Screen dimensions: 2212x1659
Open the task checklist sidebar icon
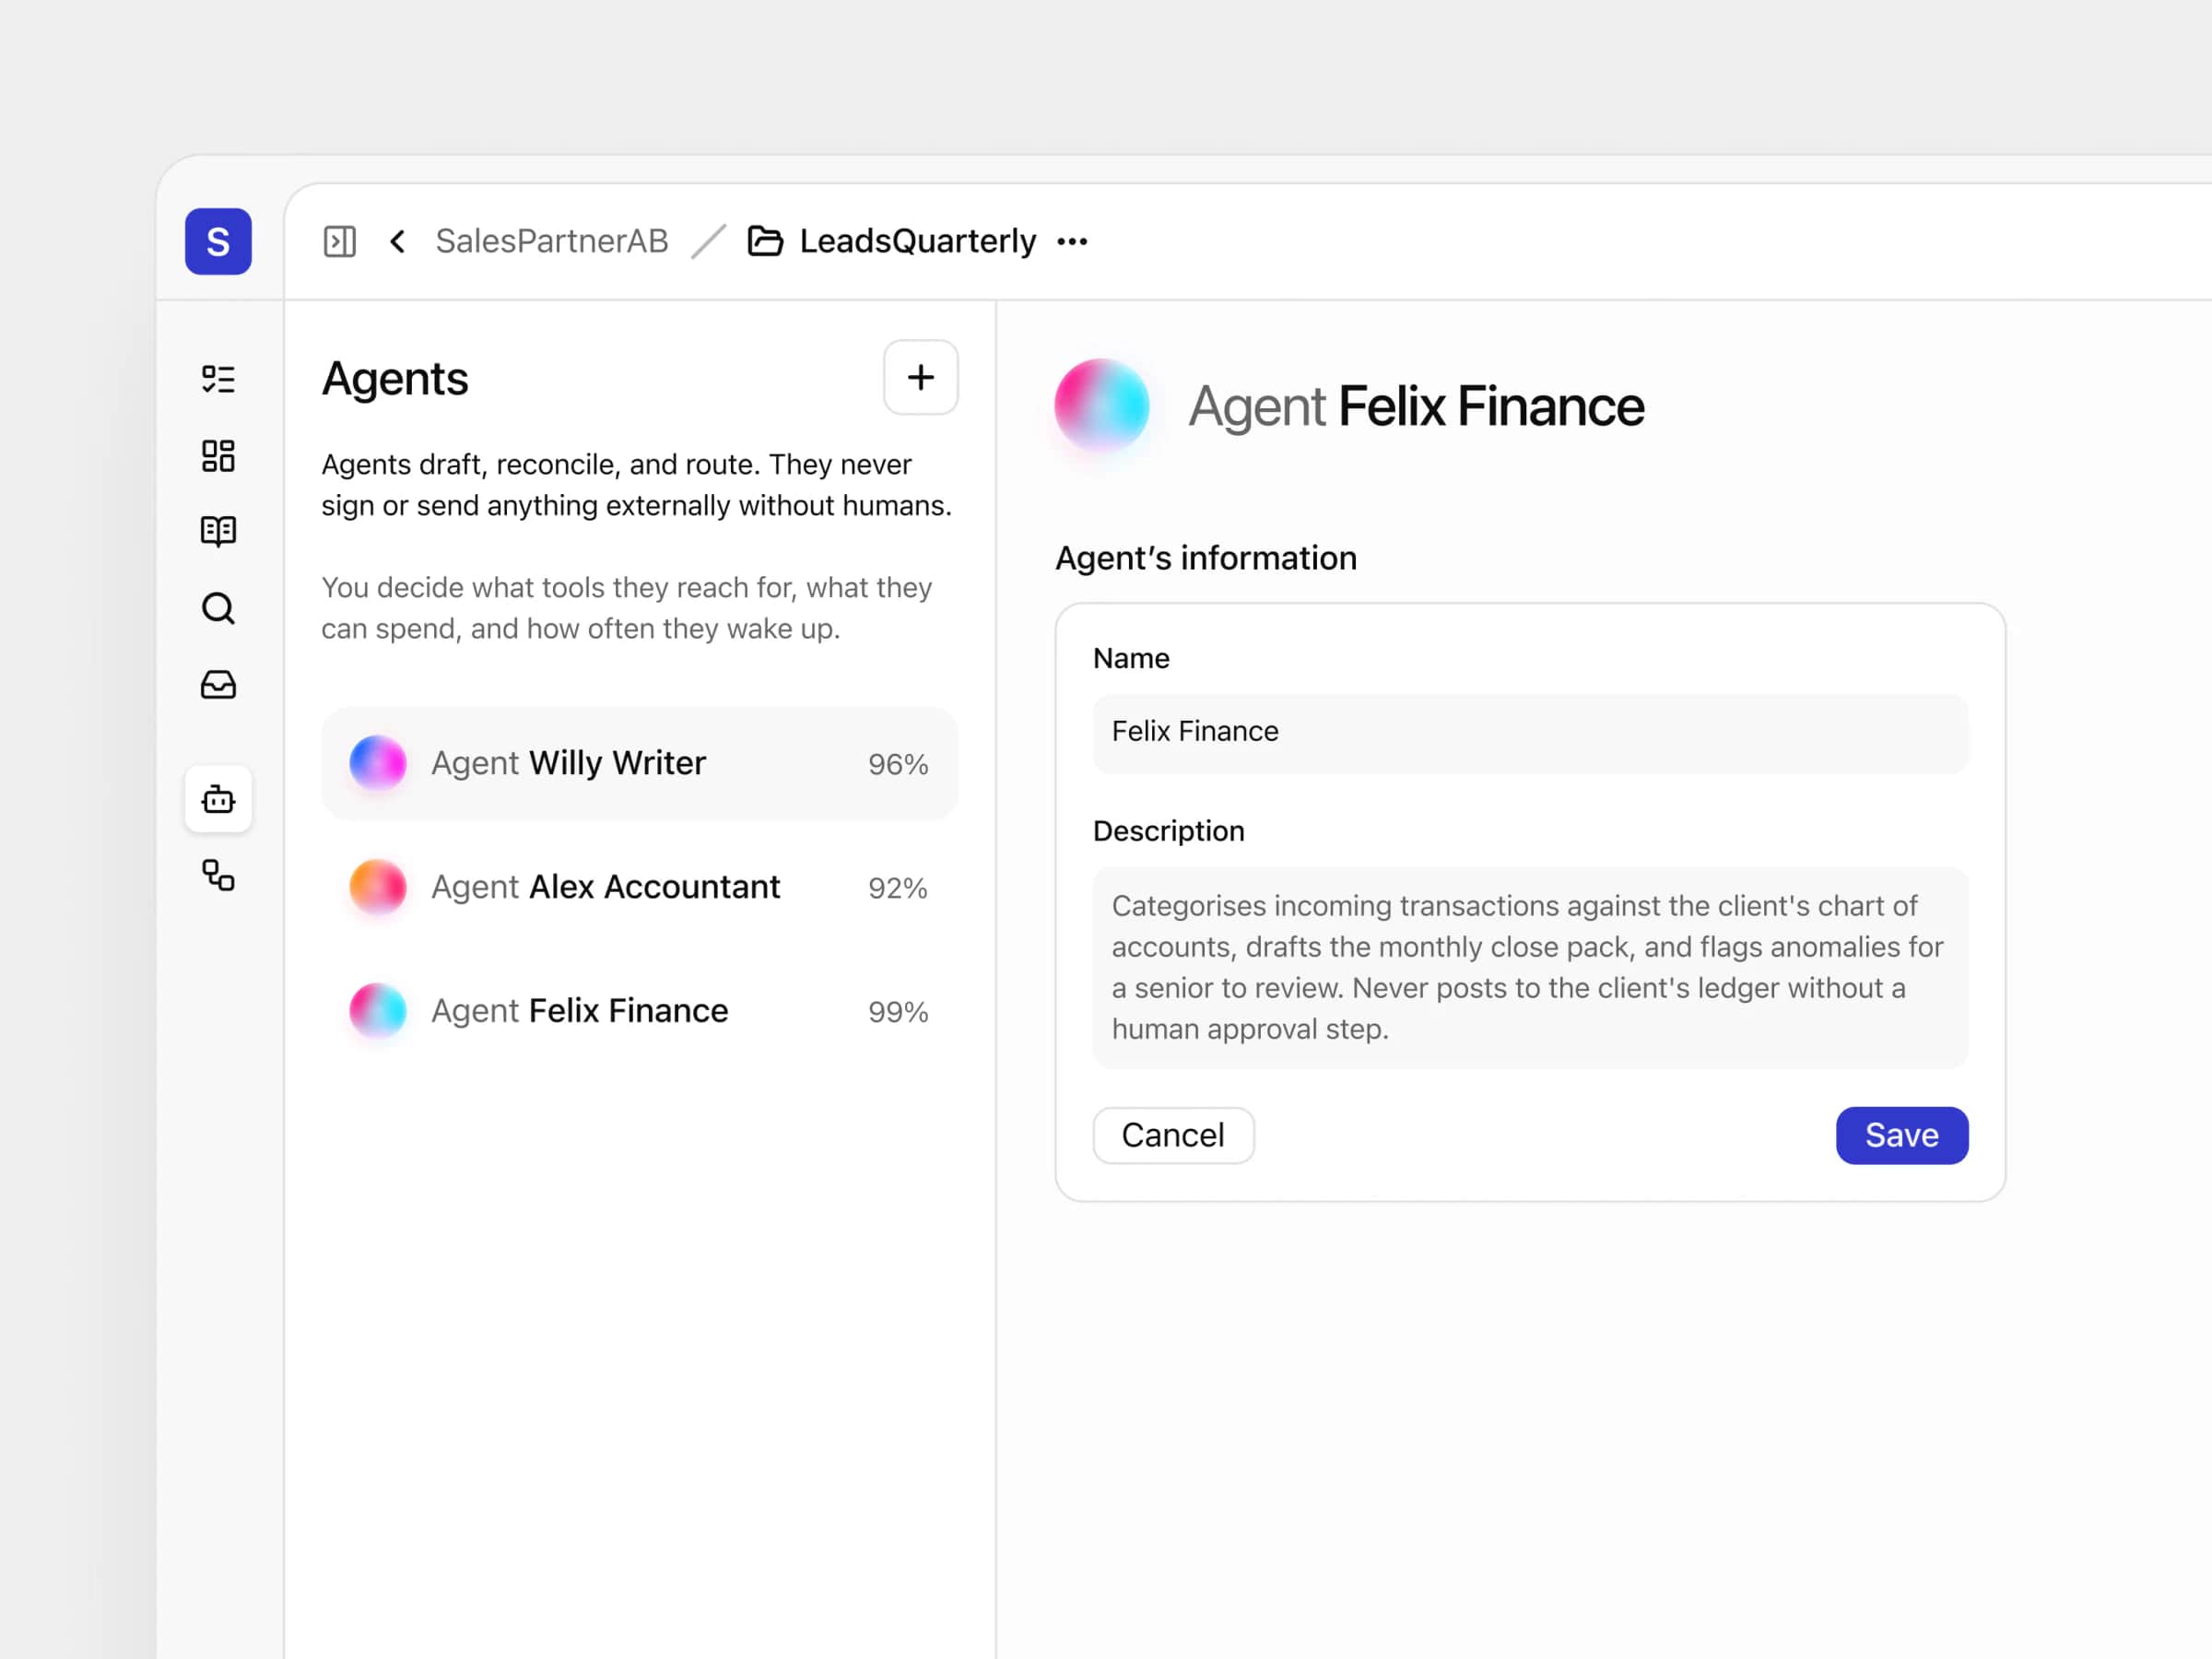coord(218,379)
